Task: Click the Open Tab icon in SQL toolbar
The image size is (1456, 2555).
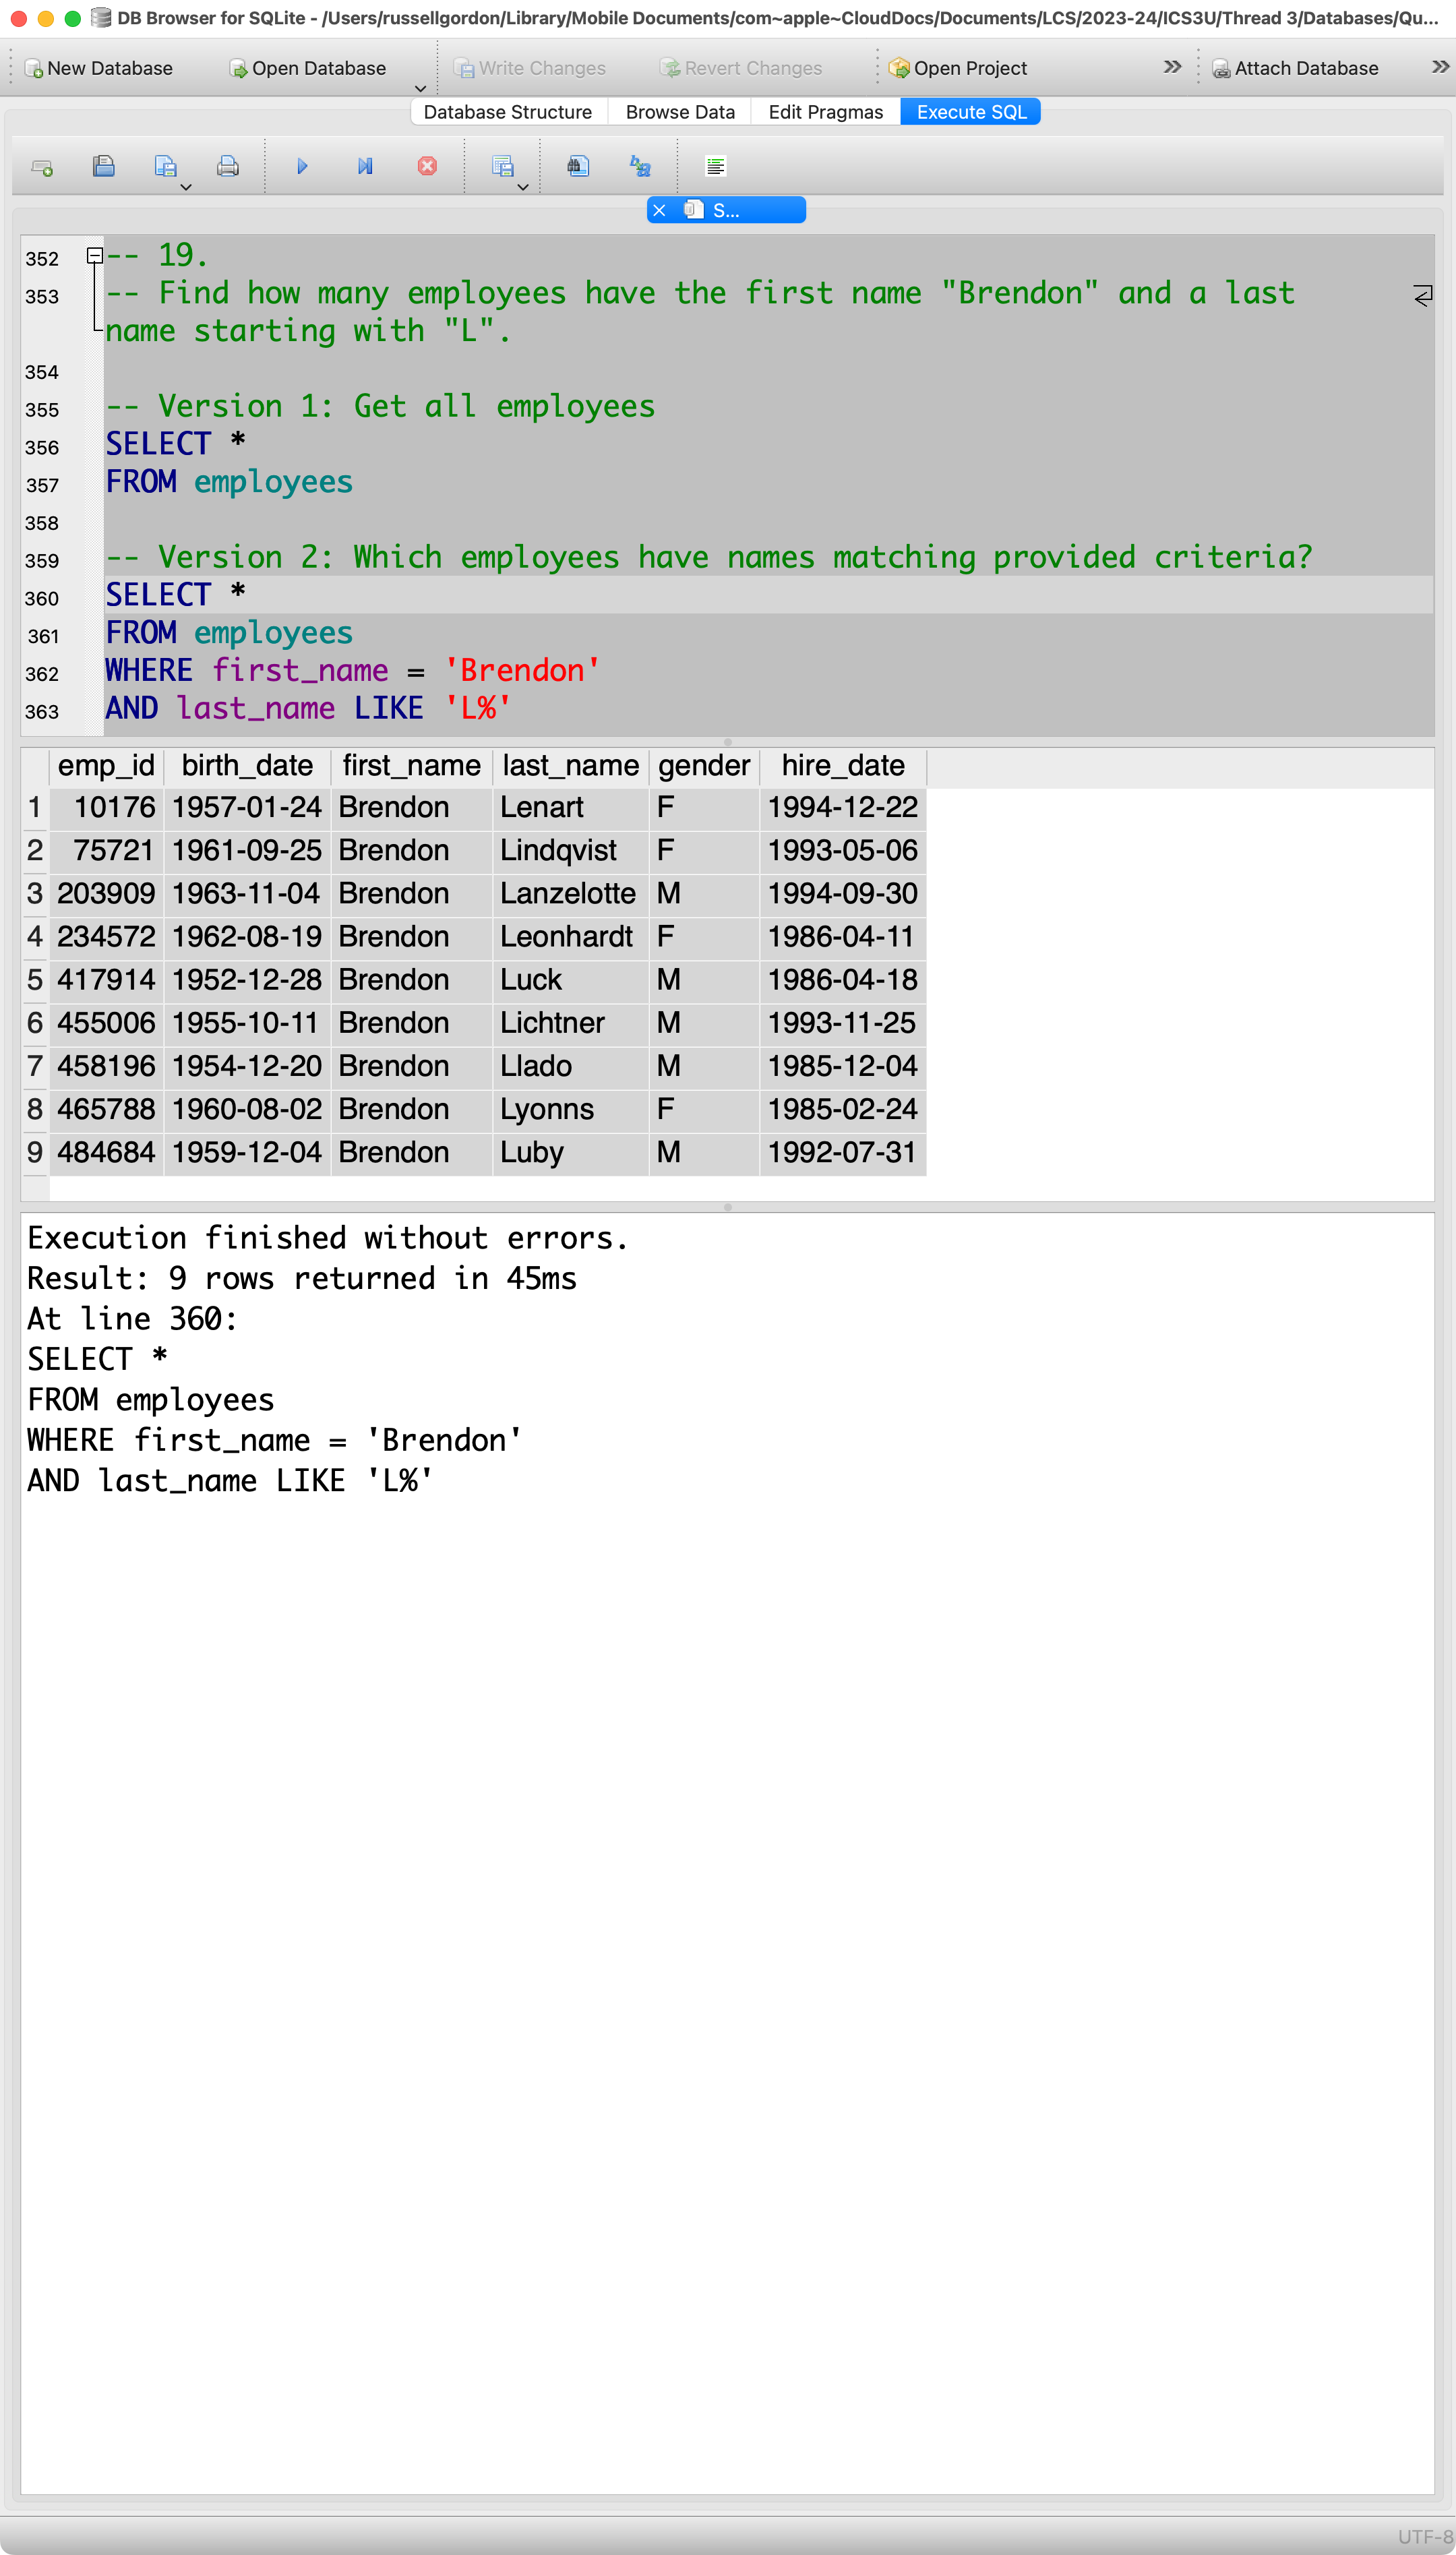Action: click(x=42, y=167)
